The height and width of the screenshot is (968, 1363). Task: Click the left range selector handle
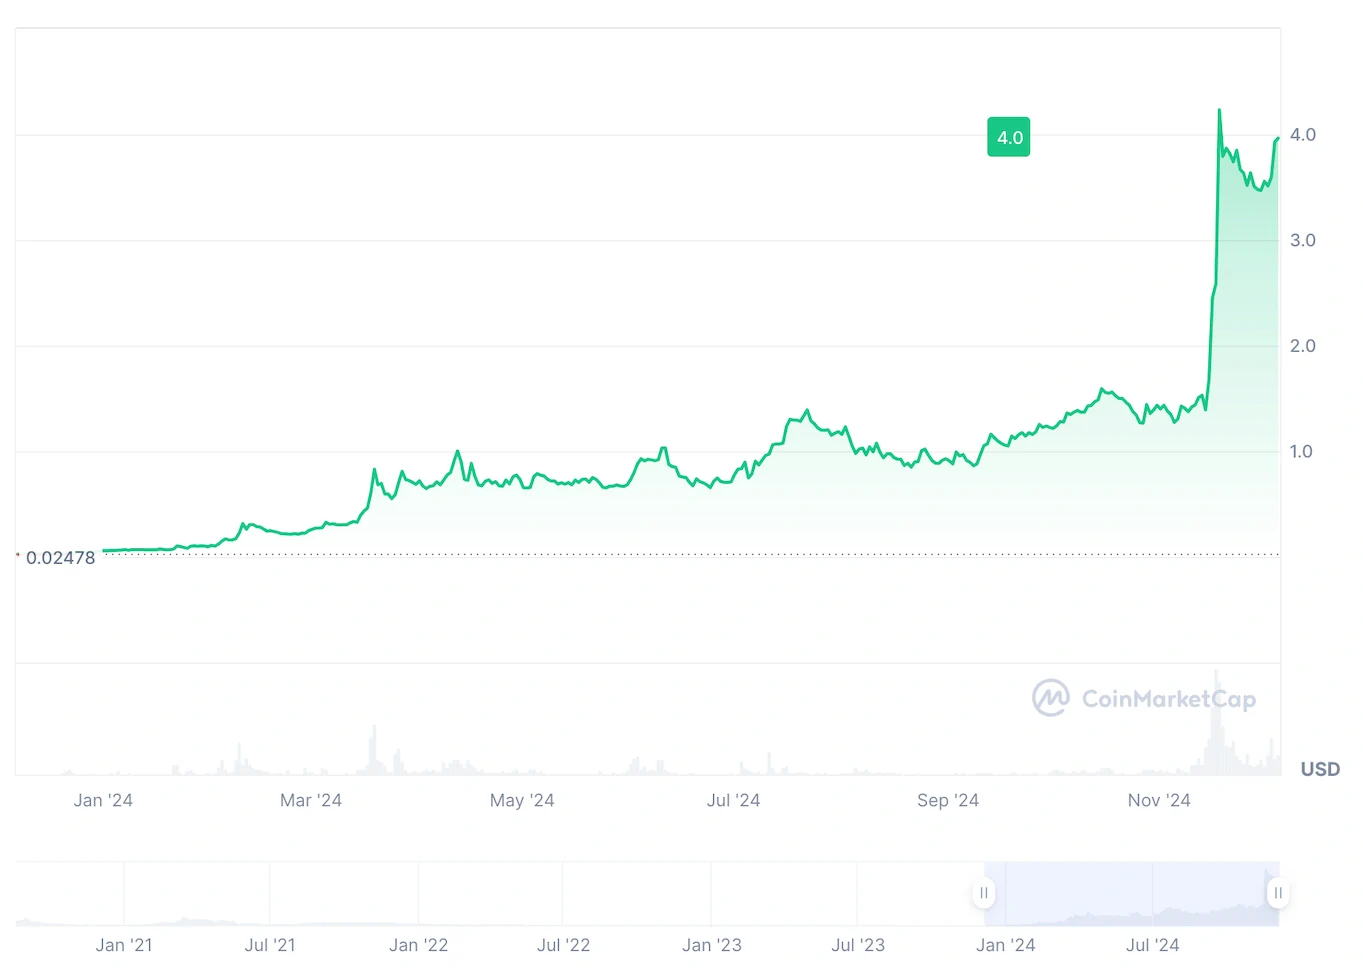(x=984, y=893)
